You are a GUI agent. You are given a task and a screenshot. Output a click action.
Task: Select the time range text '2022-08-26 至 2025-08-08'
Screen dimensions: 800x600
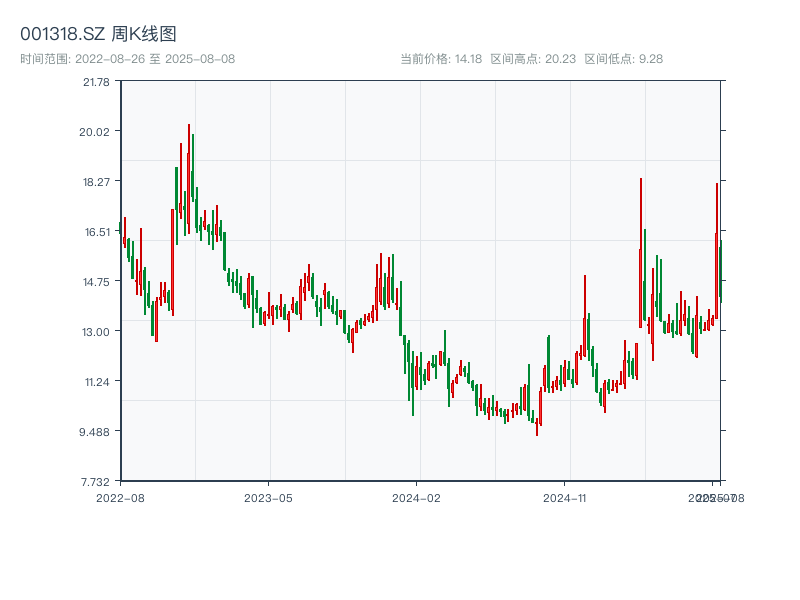[155, 59]
